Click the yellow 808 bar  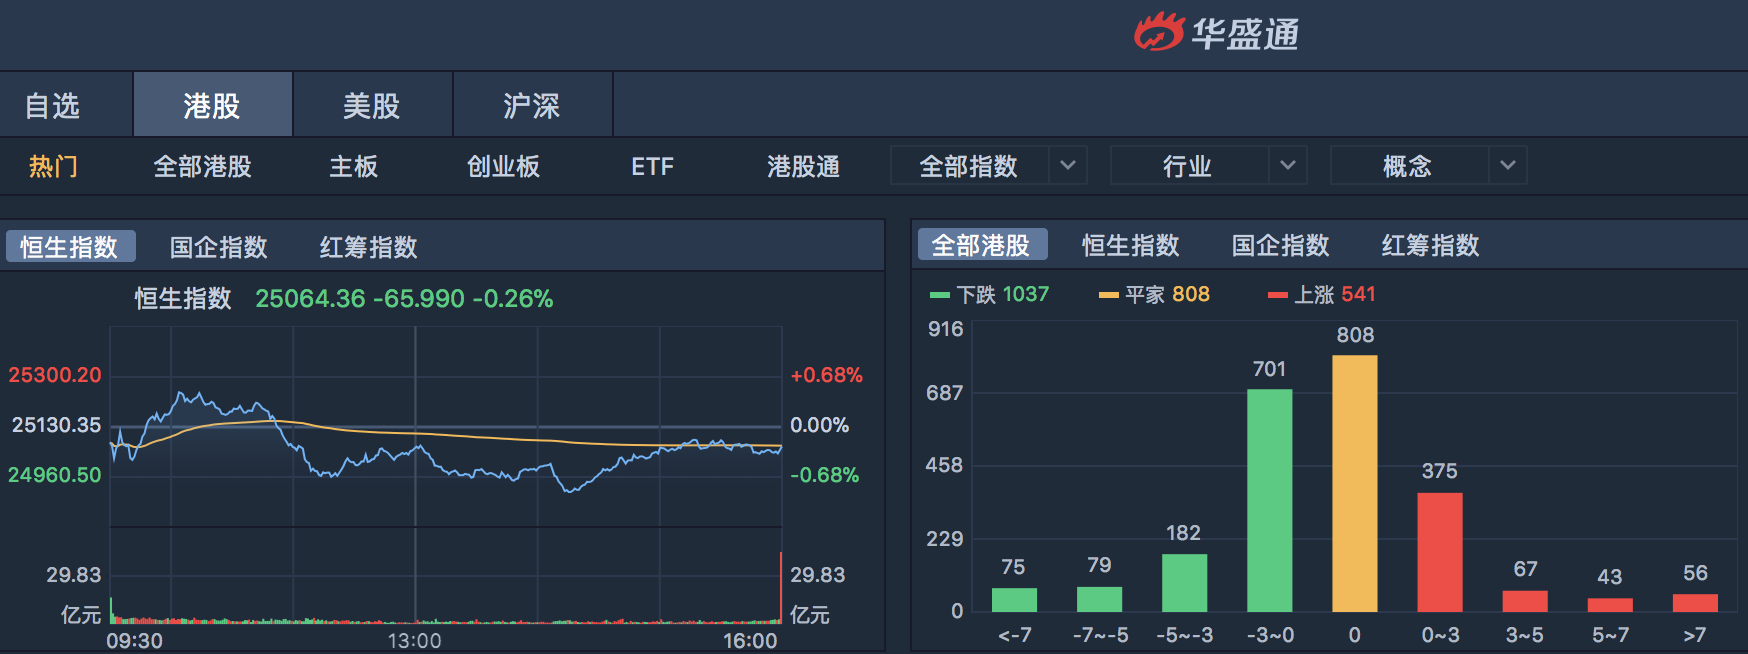pyautogui.click(x=1355, y=483)
